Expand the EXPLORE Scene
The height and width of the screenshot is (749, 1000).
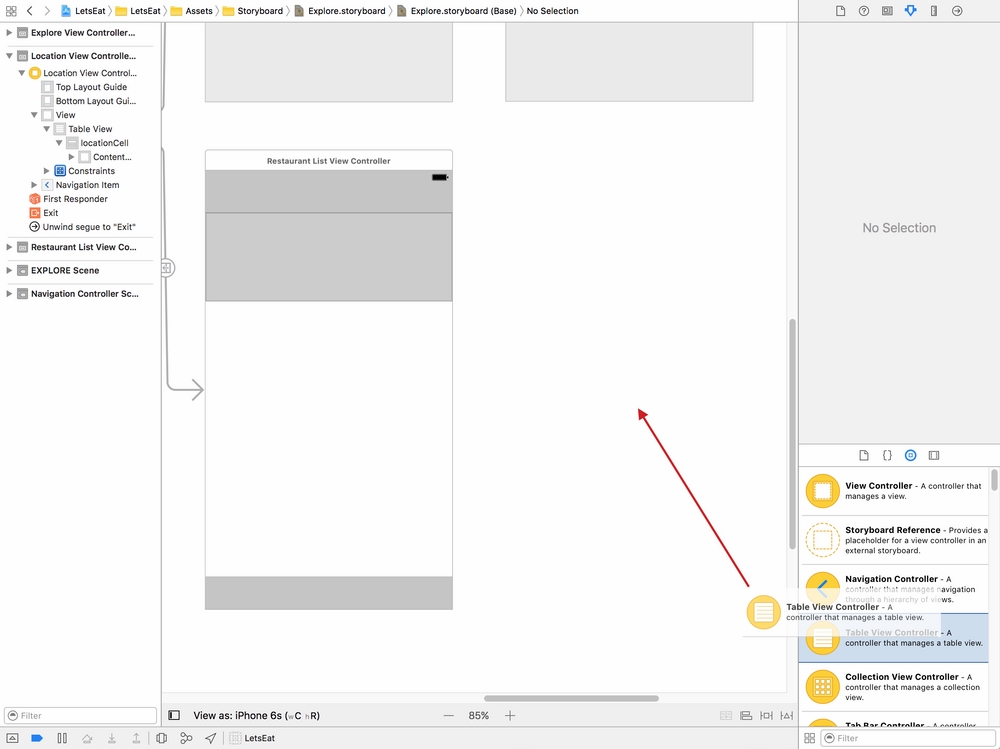9,271
